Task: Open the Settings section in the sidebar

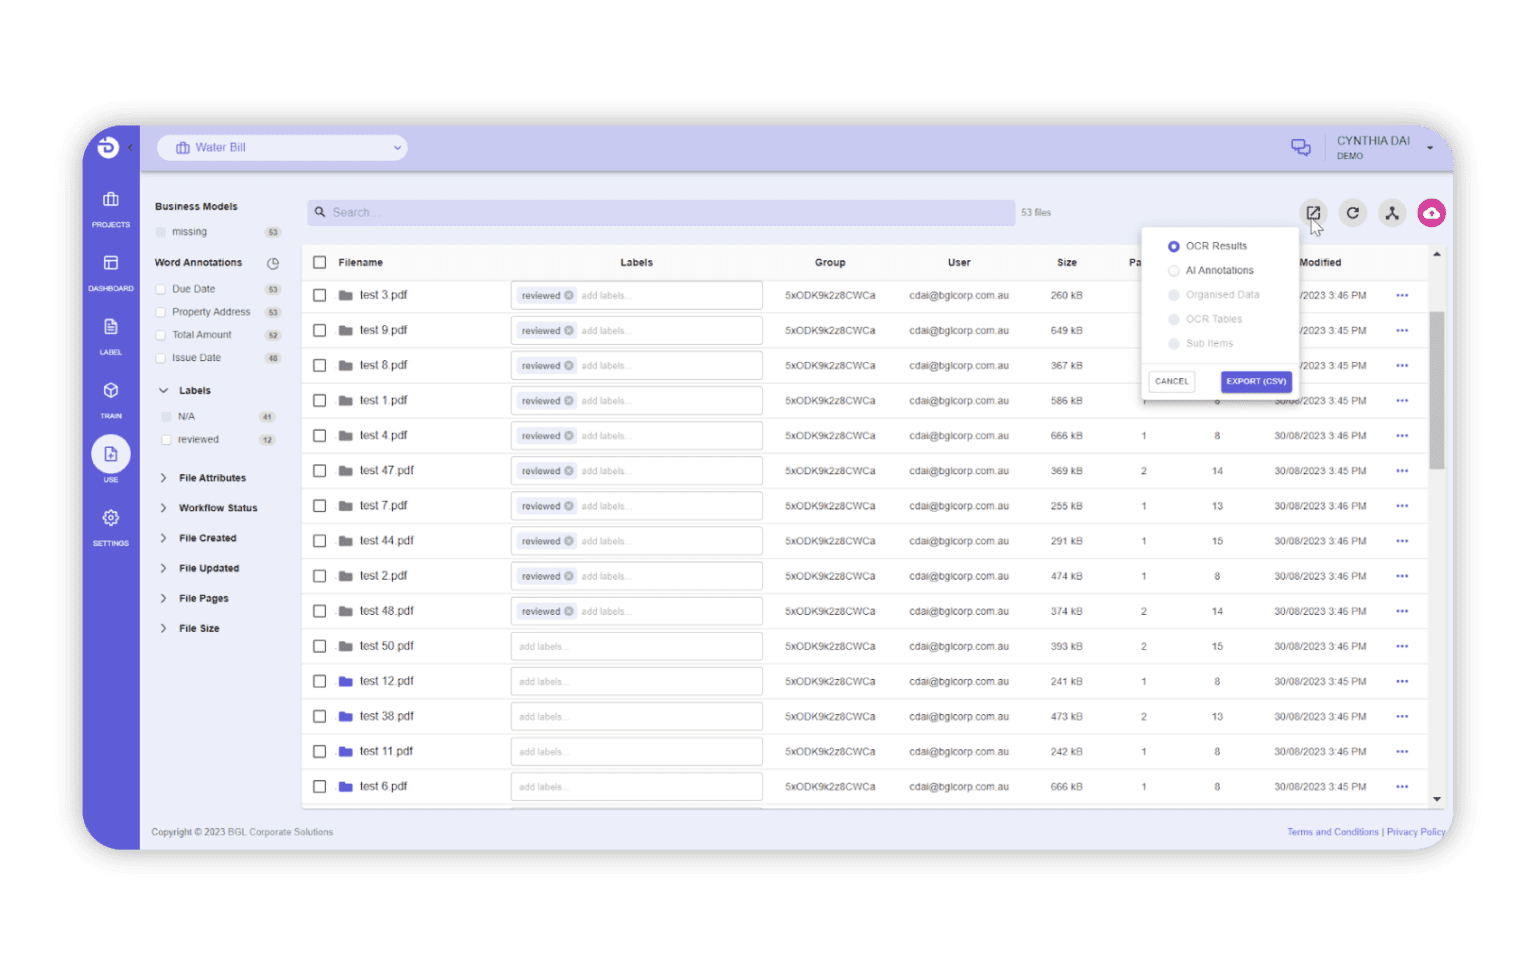Action: click(x=110, y=527)
